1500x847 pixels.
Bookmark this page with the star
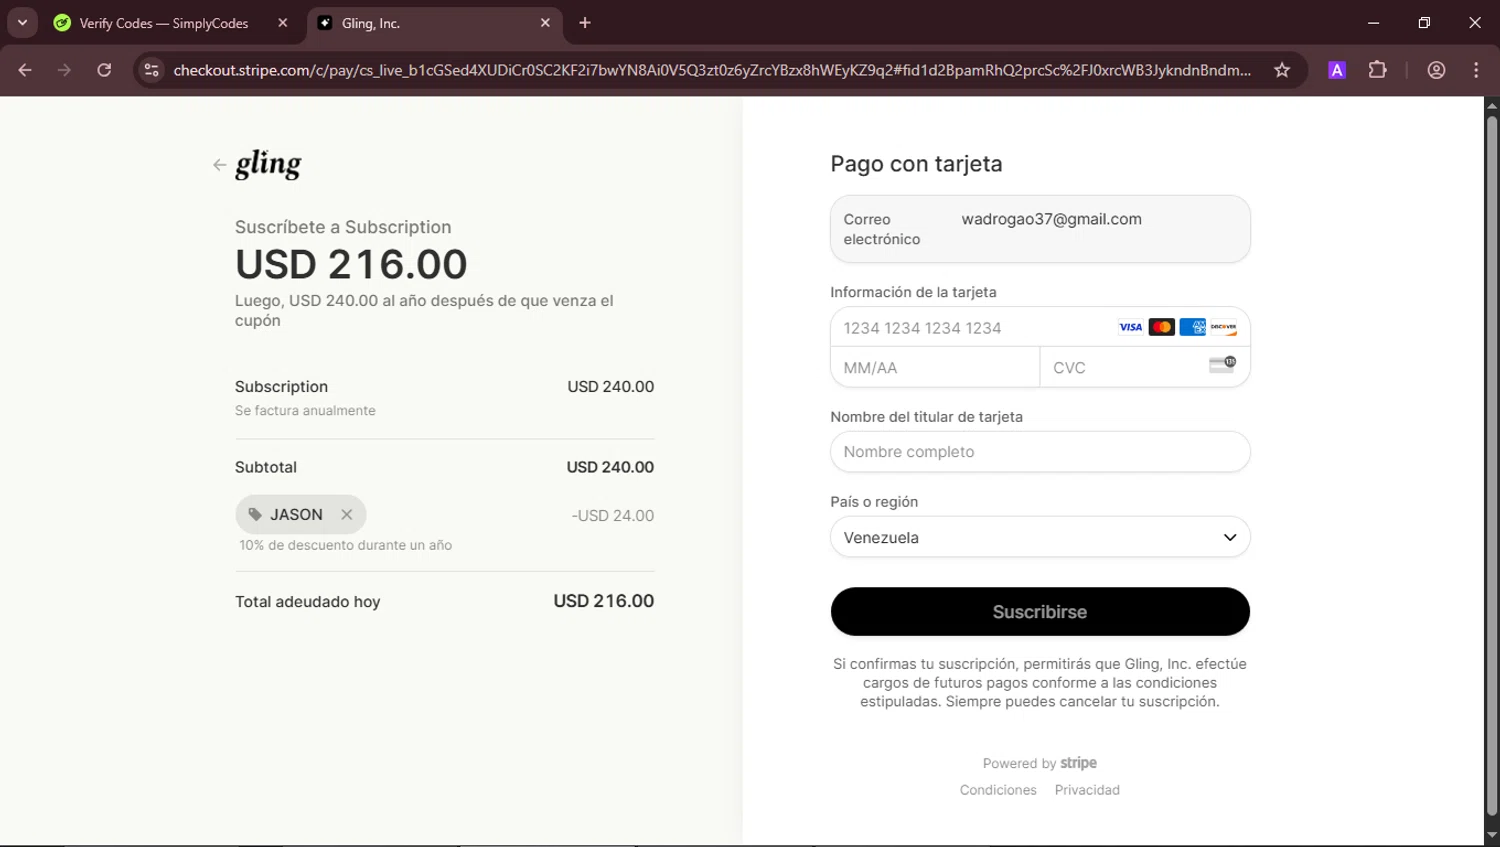click(x=1282, y=70)
